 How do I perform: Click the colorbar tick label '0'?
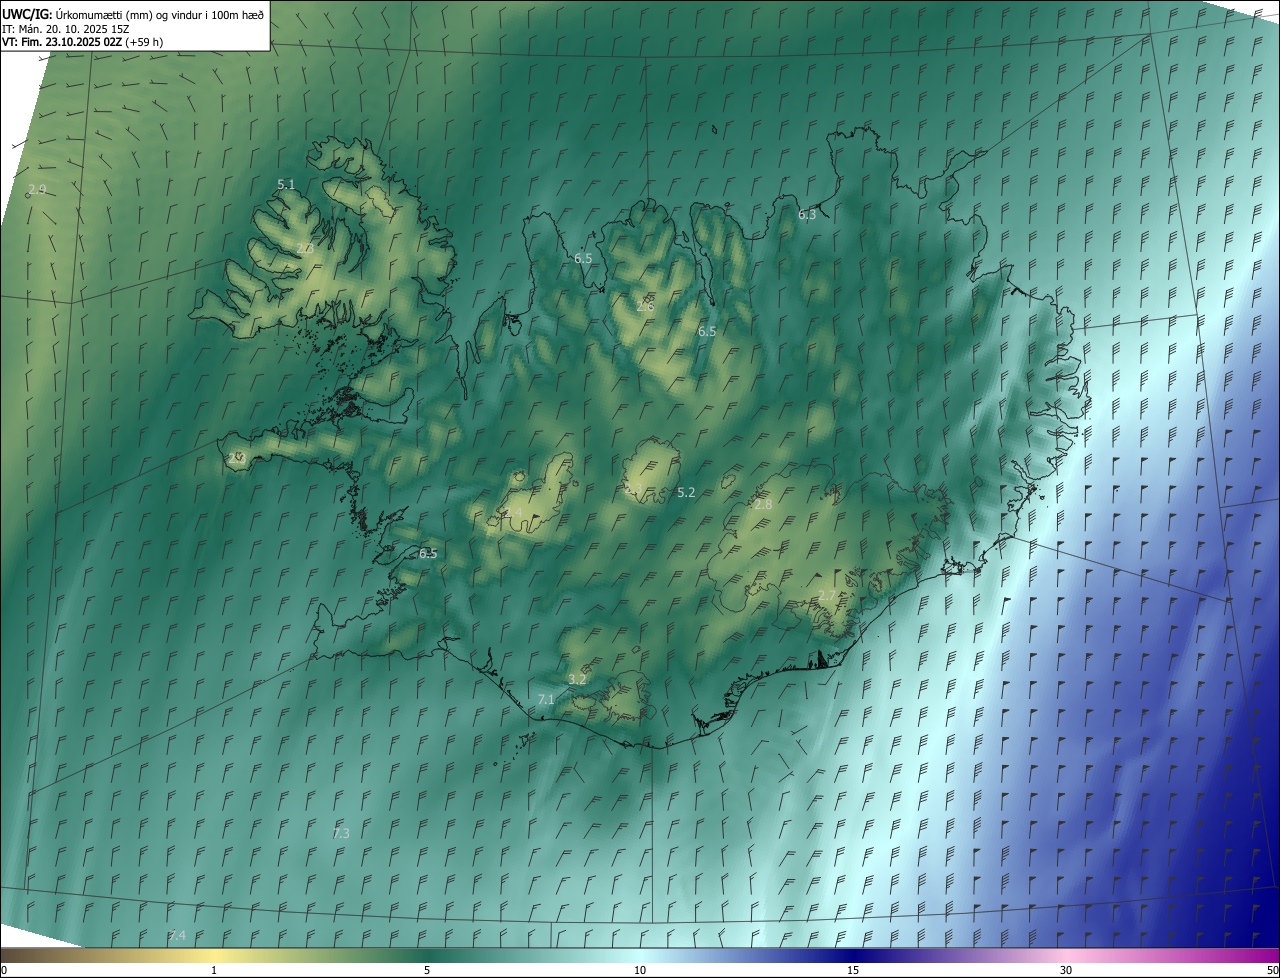click(x=3, y=970)
